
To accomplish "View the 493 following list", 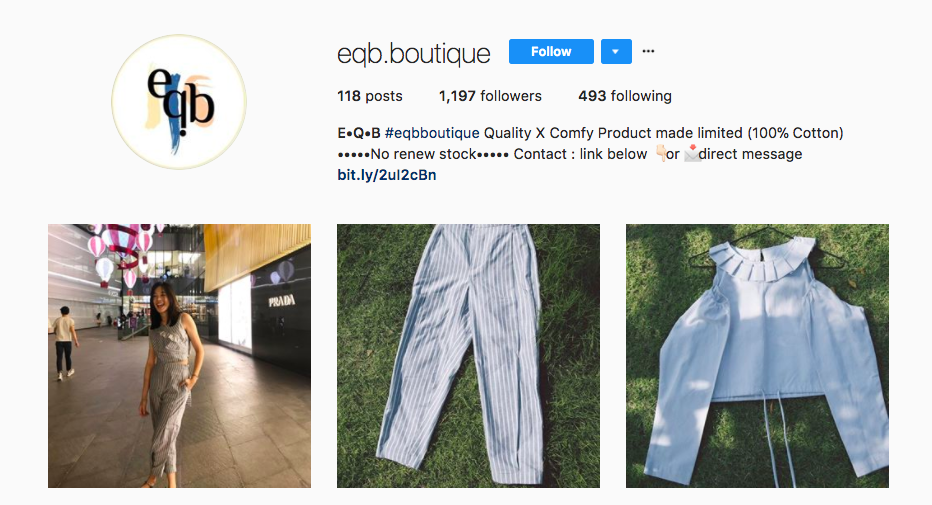I will tap(625, 96).
